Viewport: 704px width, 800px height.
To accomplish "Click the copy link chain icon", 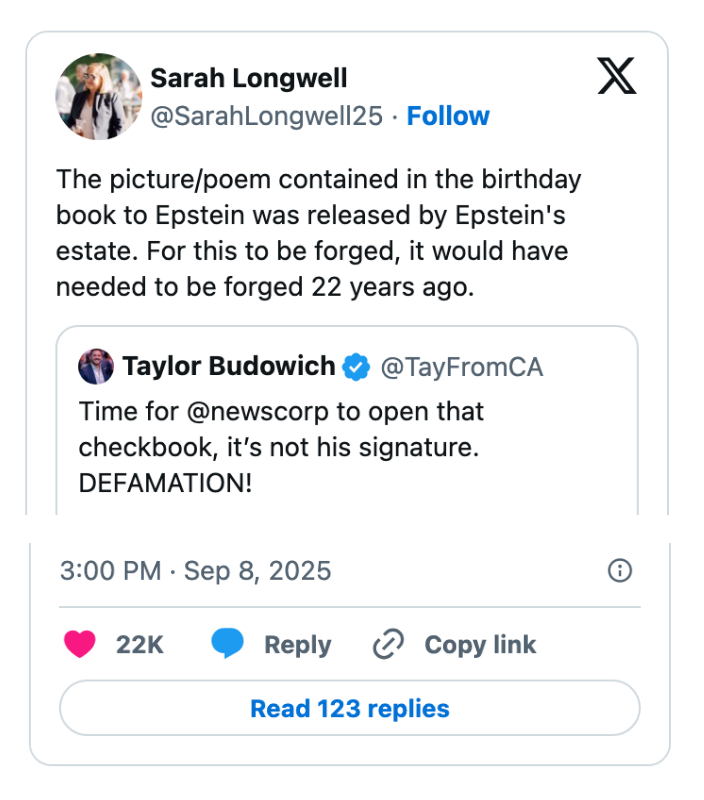I will 390,644.
